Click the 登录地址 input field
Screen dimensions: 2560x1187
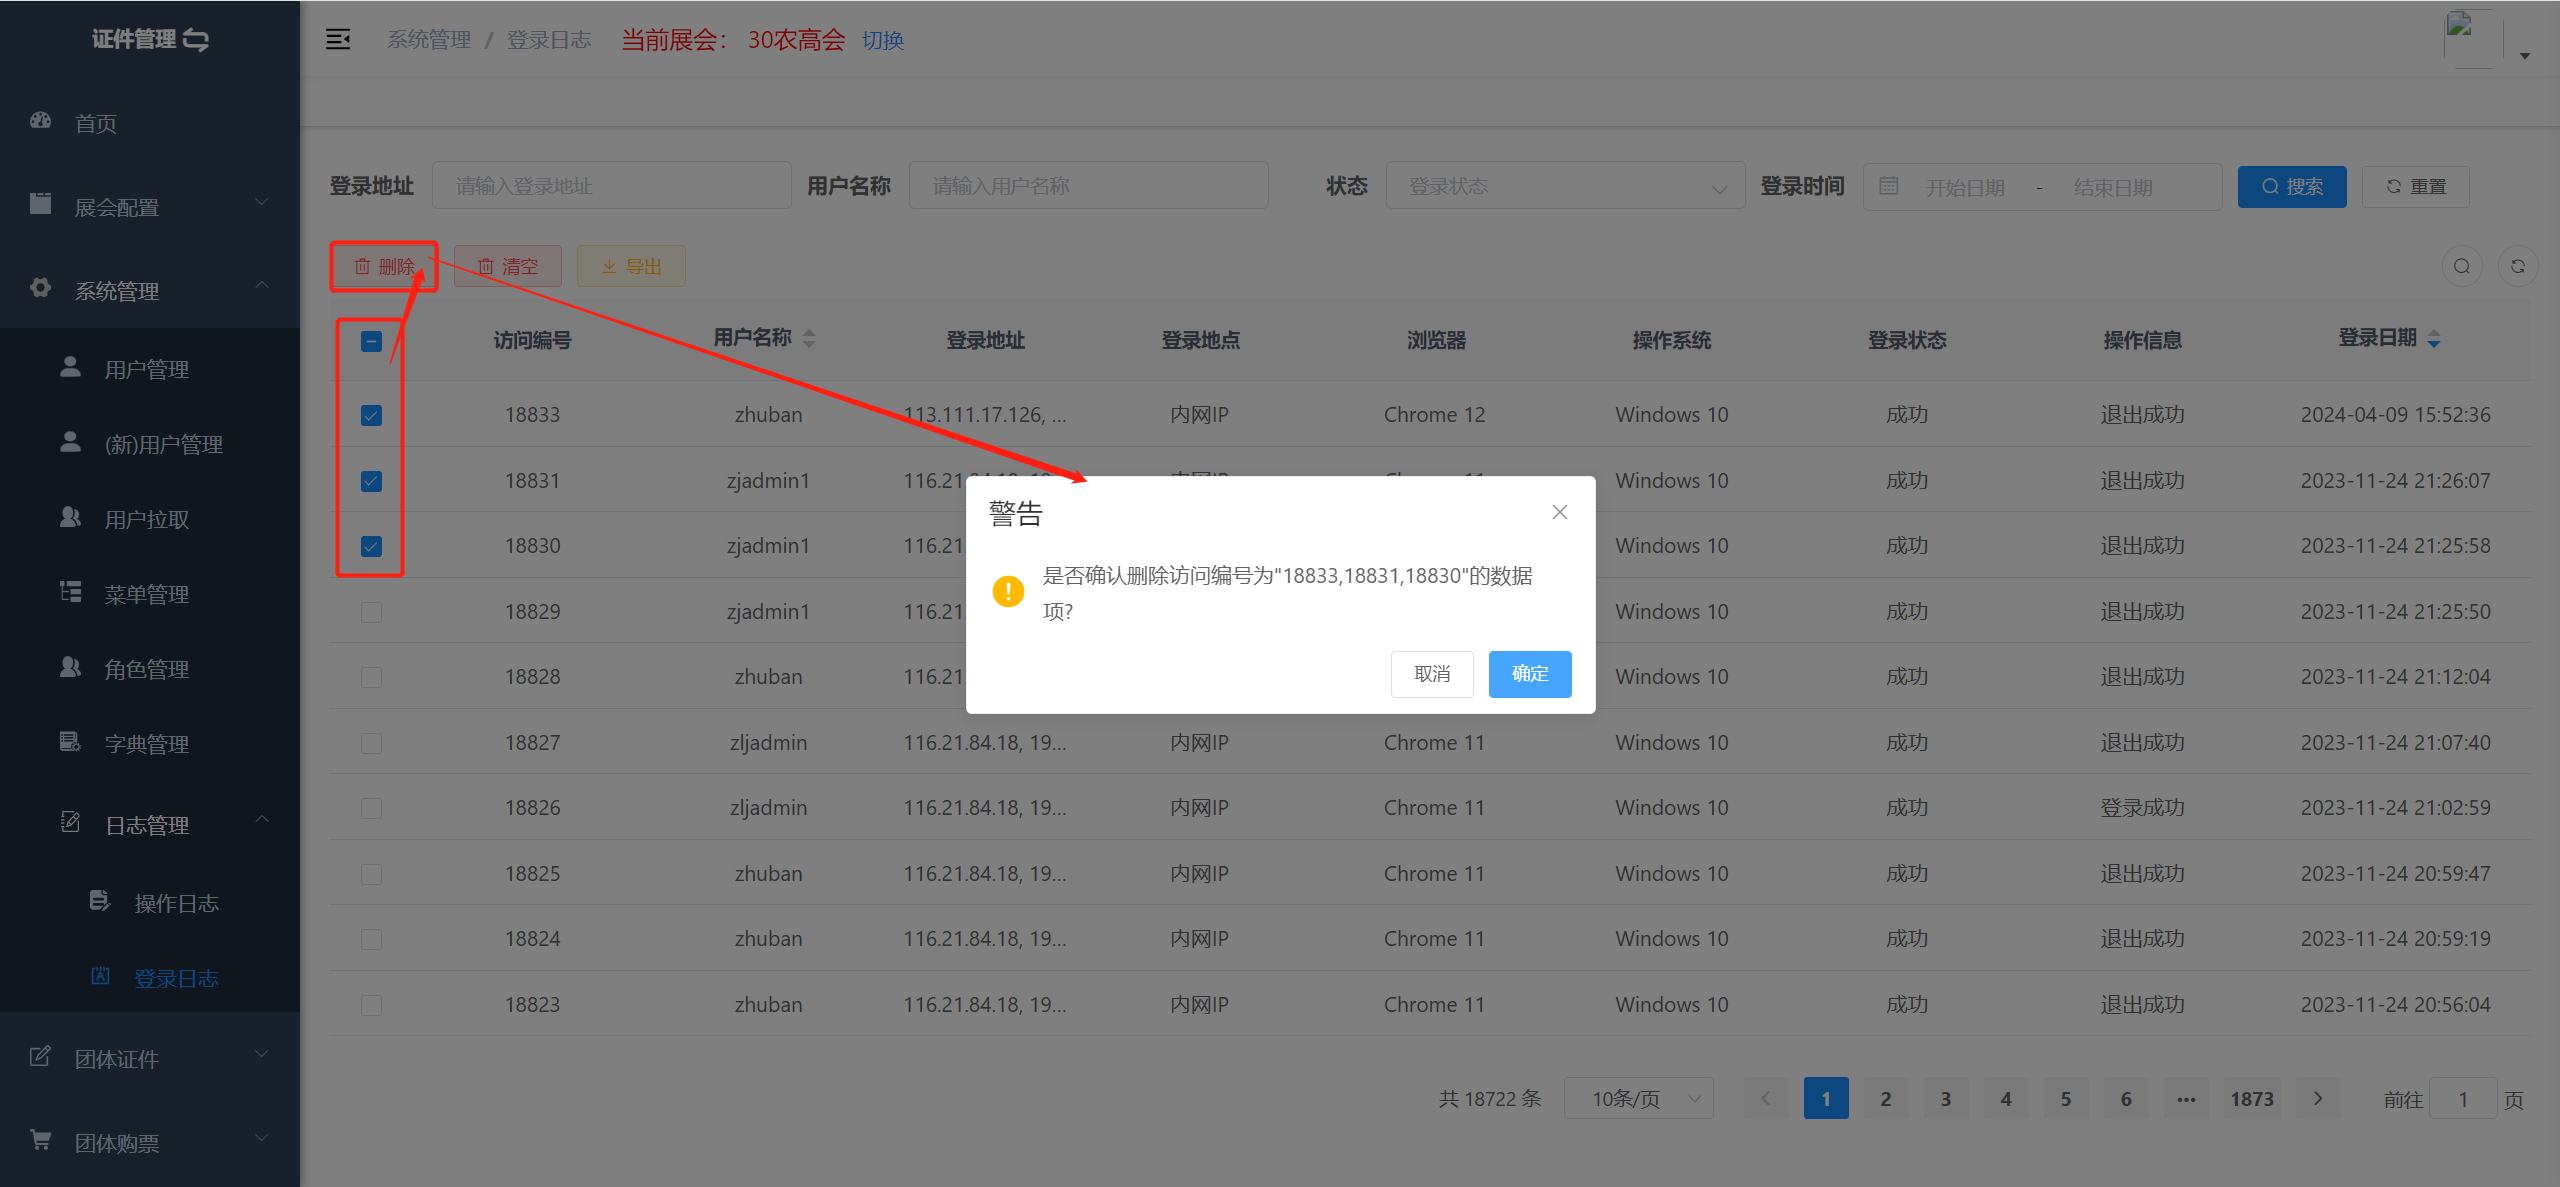611,186
